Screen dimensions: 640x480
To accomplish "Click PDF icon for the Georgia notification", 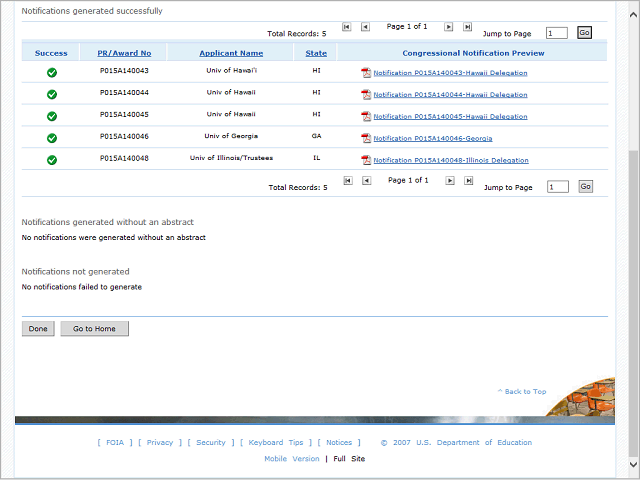I will click(x=366, y=138).
